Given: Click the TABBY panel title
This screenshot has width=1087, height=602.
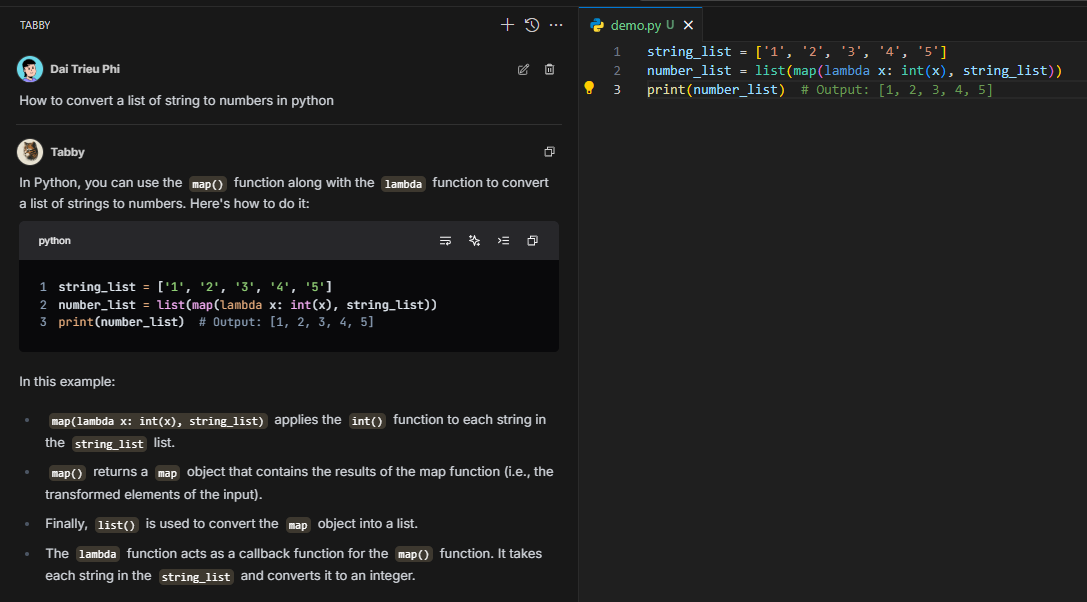Looking at the screenshot, I should [35, 25].
